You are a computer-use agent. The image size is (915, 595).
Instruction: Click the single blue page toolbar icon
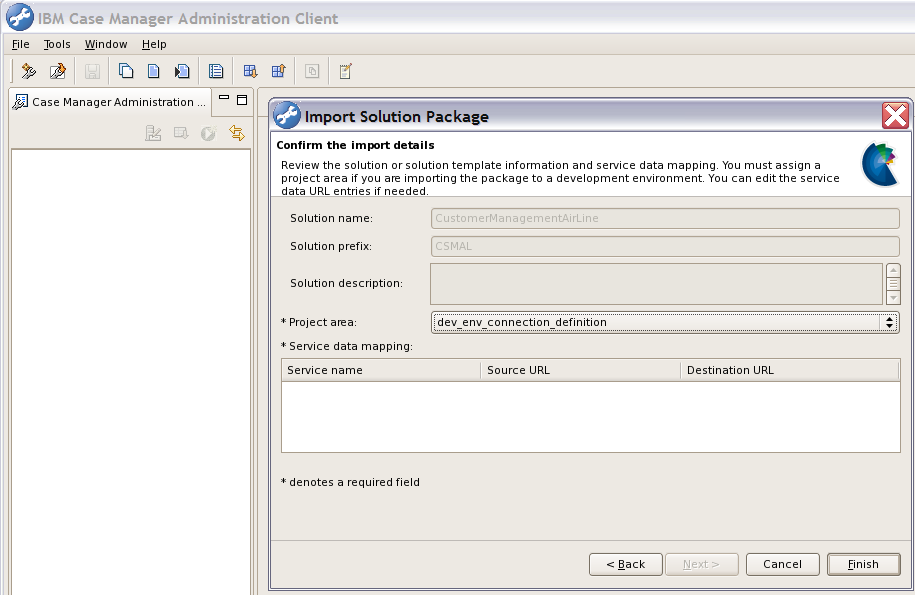(x=153, y=71)
